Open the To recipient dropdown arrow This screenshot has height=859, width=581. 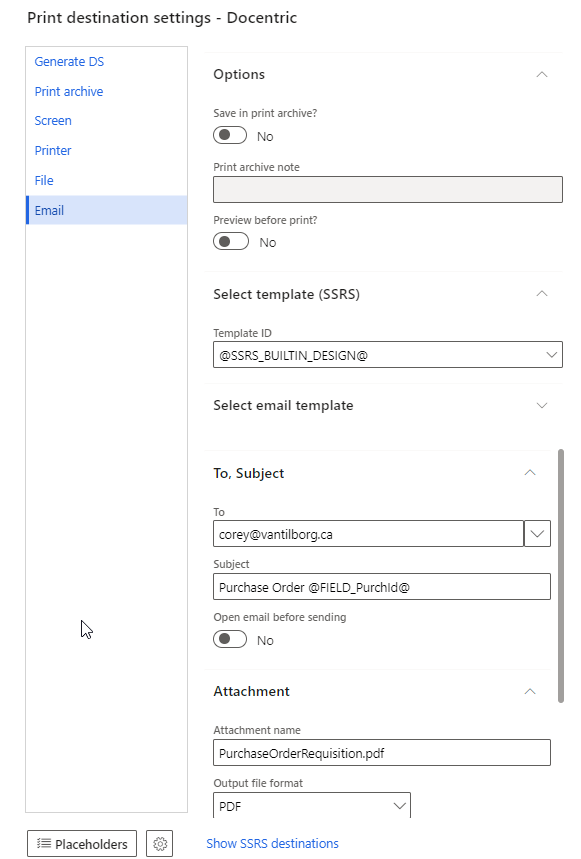click(537, 534)
